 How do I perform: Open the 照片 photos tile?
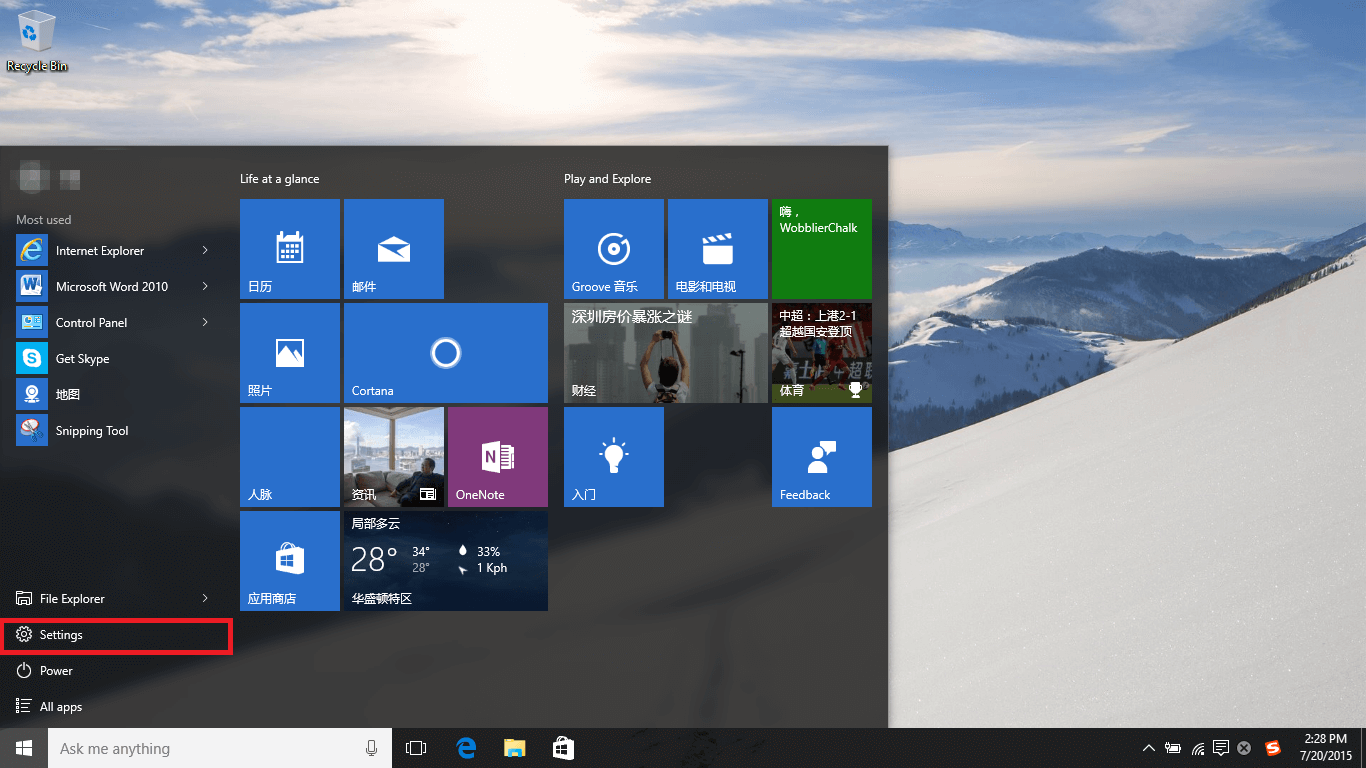(x=290, y=353)
